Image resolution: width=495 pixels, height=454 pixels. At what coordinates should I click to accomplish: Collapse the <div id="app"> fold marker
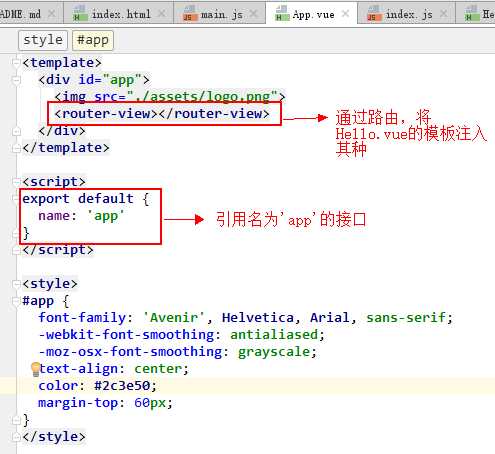16,80
